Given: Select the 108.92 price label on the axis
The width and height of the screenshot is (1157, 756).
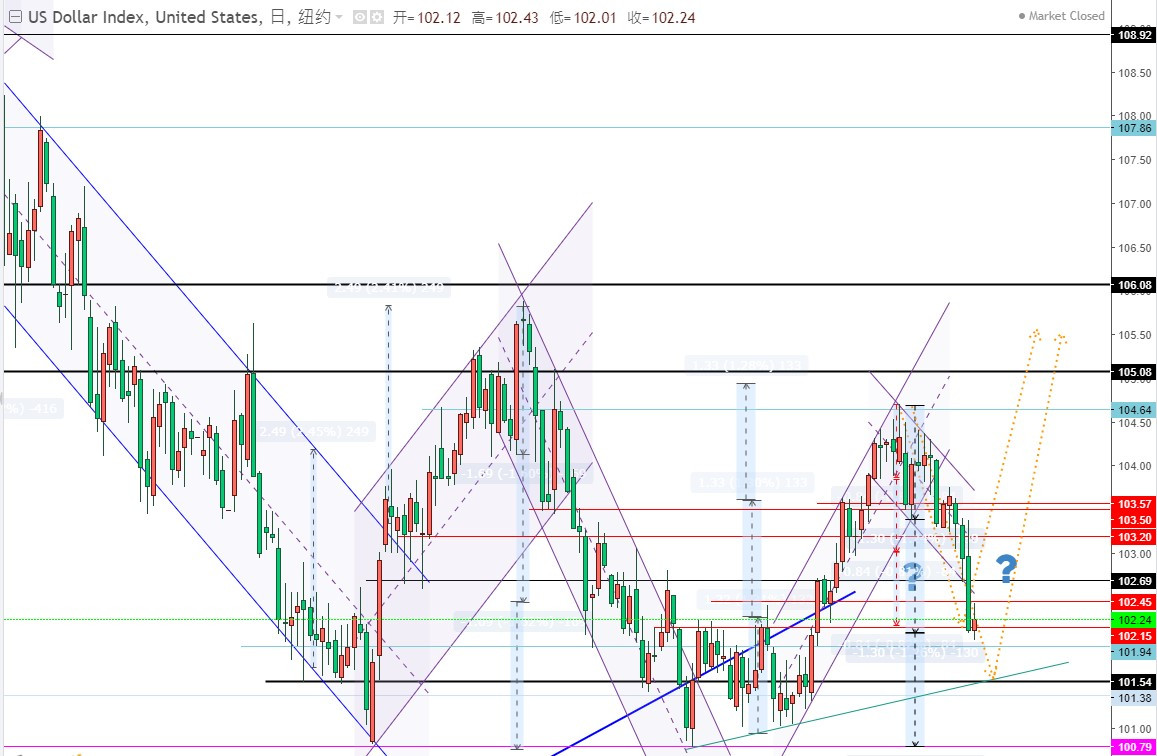Looking at the screenshot, I should (x=1134, y=35).
